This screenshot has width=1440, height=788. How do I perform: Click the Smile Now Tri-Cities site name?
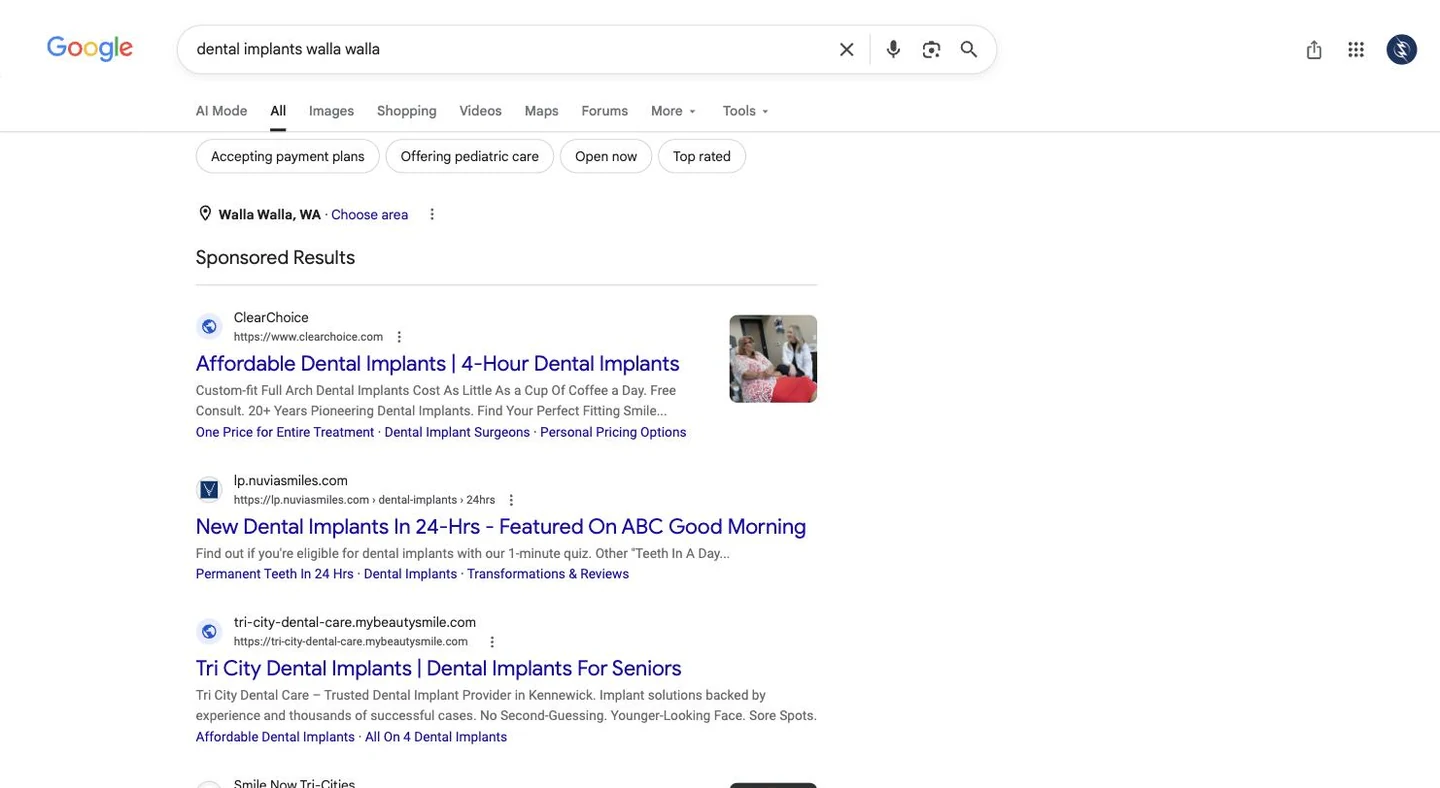pyautogui.click(x=294, y=783)
